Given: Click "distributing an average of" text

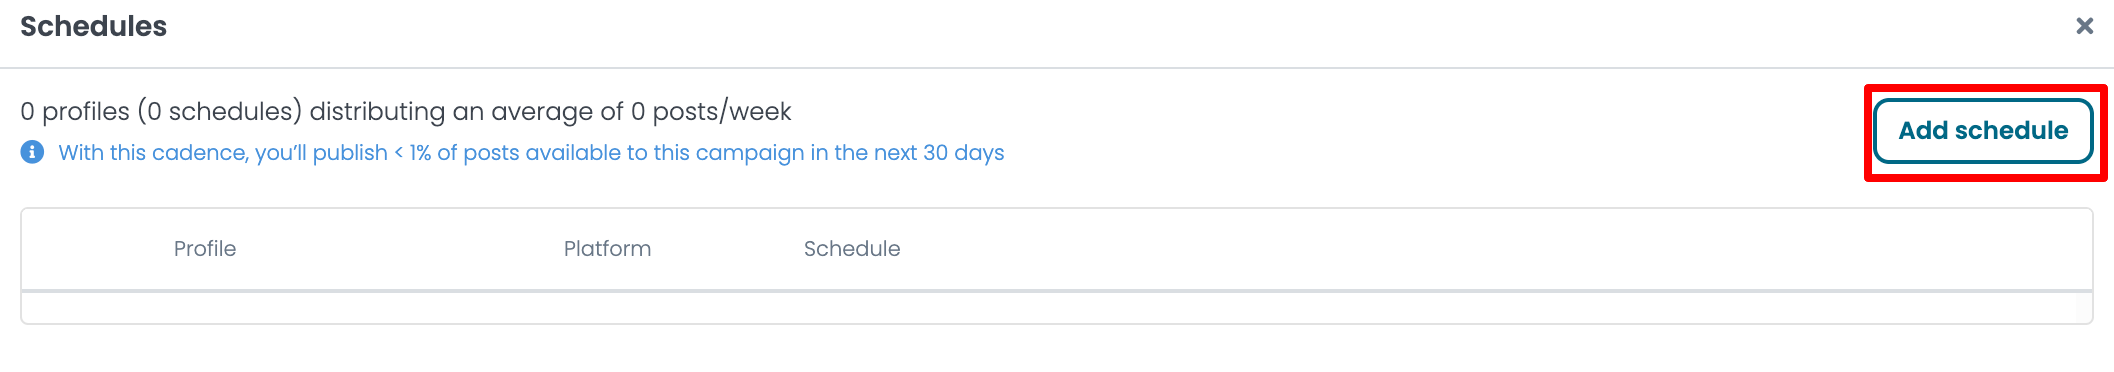Looking at the screenshot, I should point(466,111).
